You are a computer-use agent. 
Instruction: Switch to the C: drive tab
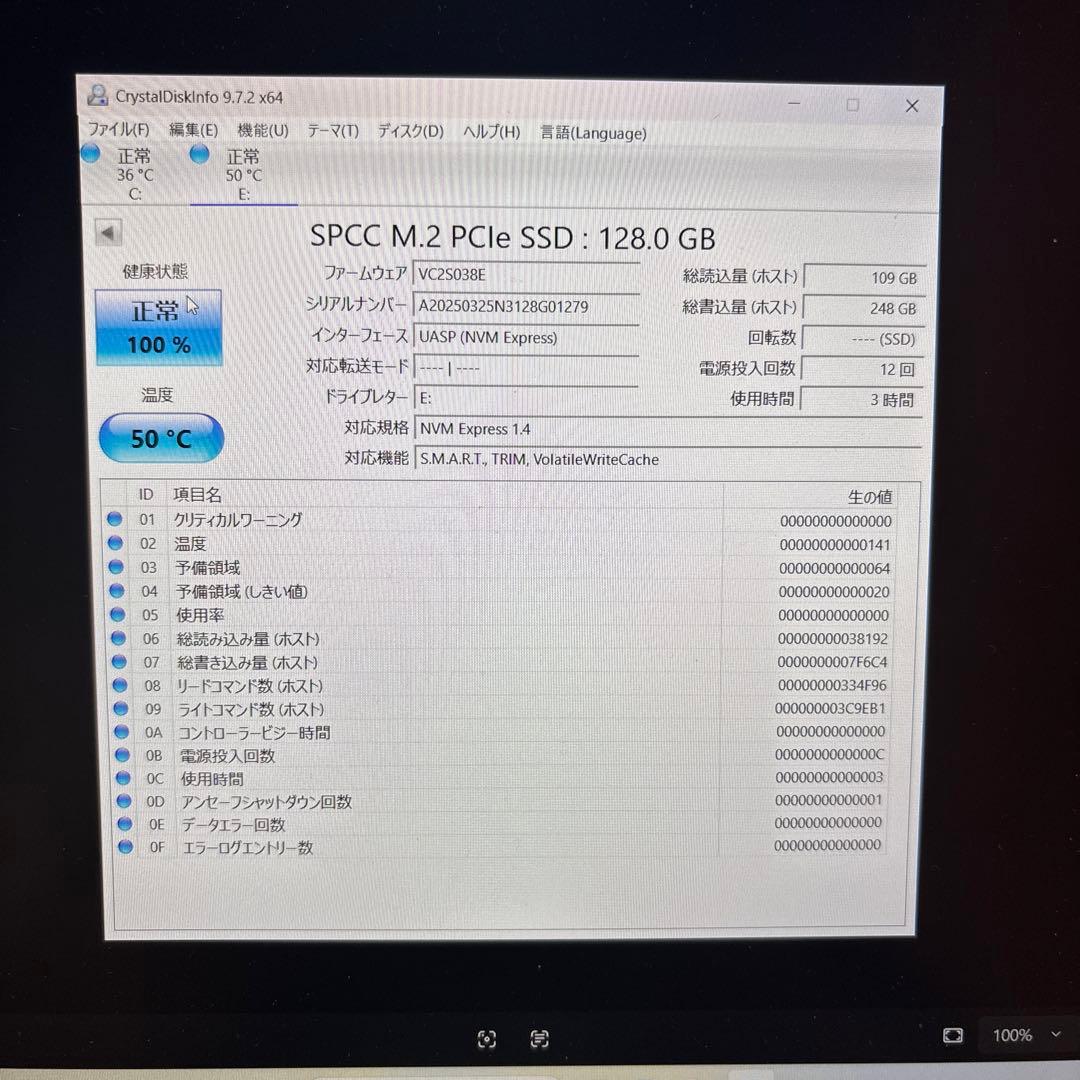[x=133, y=173]
